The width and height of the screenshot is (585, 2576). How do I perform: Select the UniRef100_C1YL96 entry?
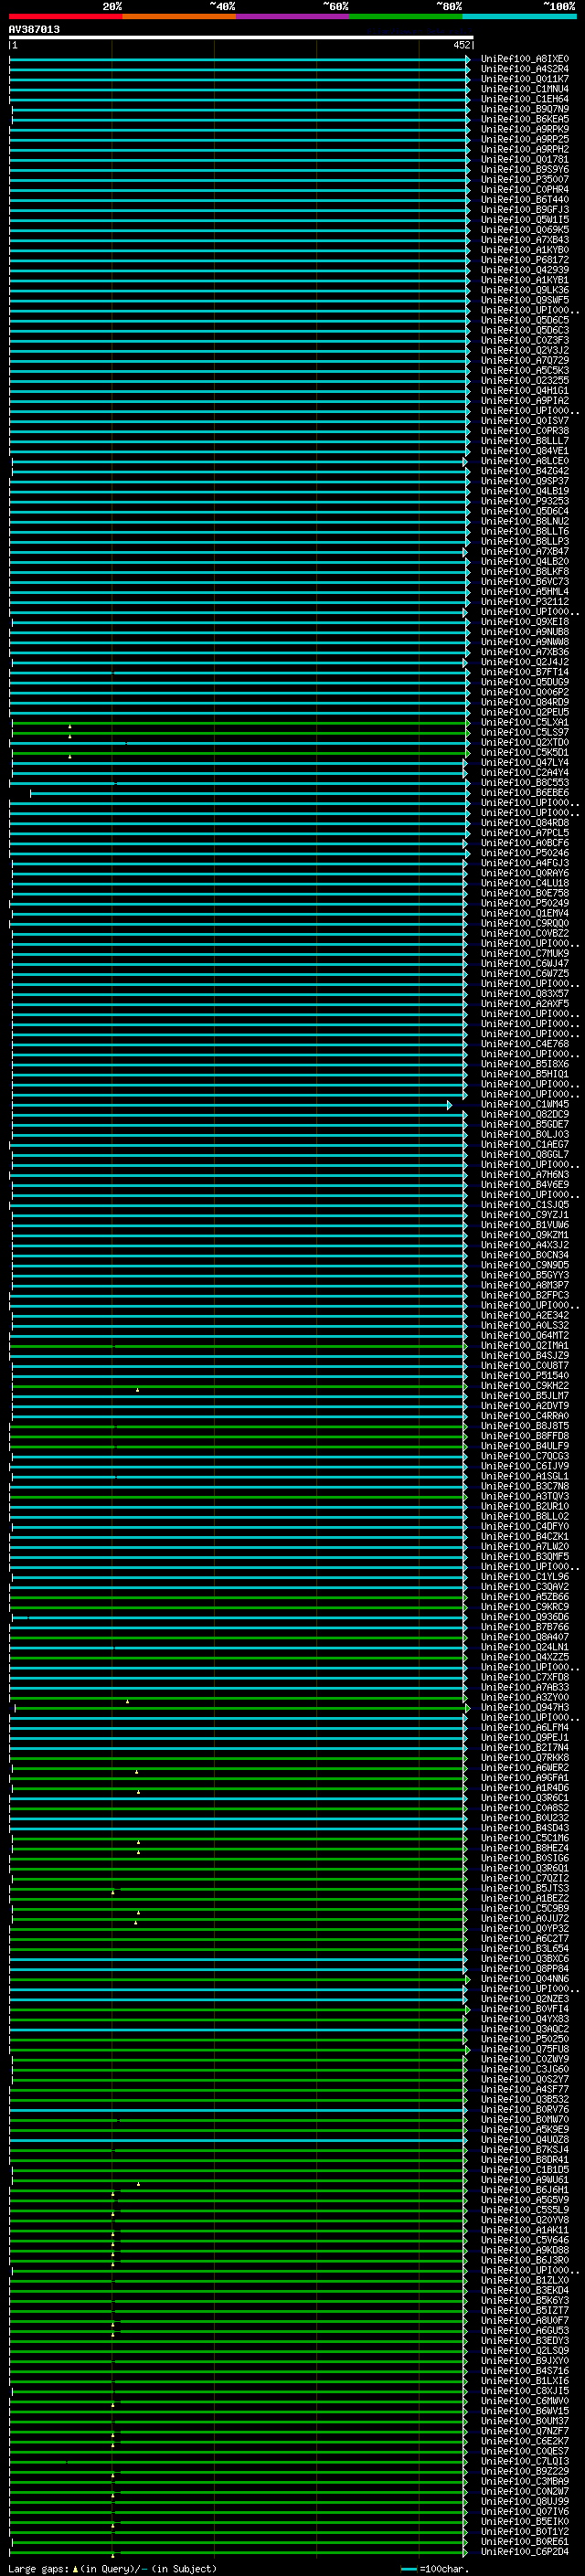coord(525,1577)
